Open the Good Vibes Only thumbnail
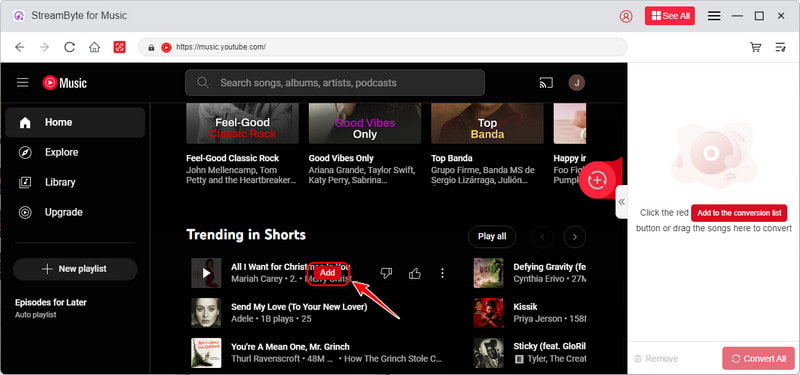The image size is (800, 375). 365,123
